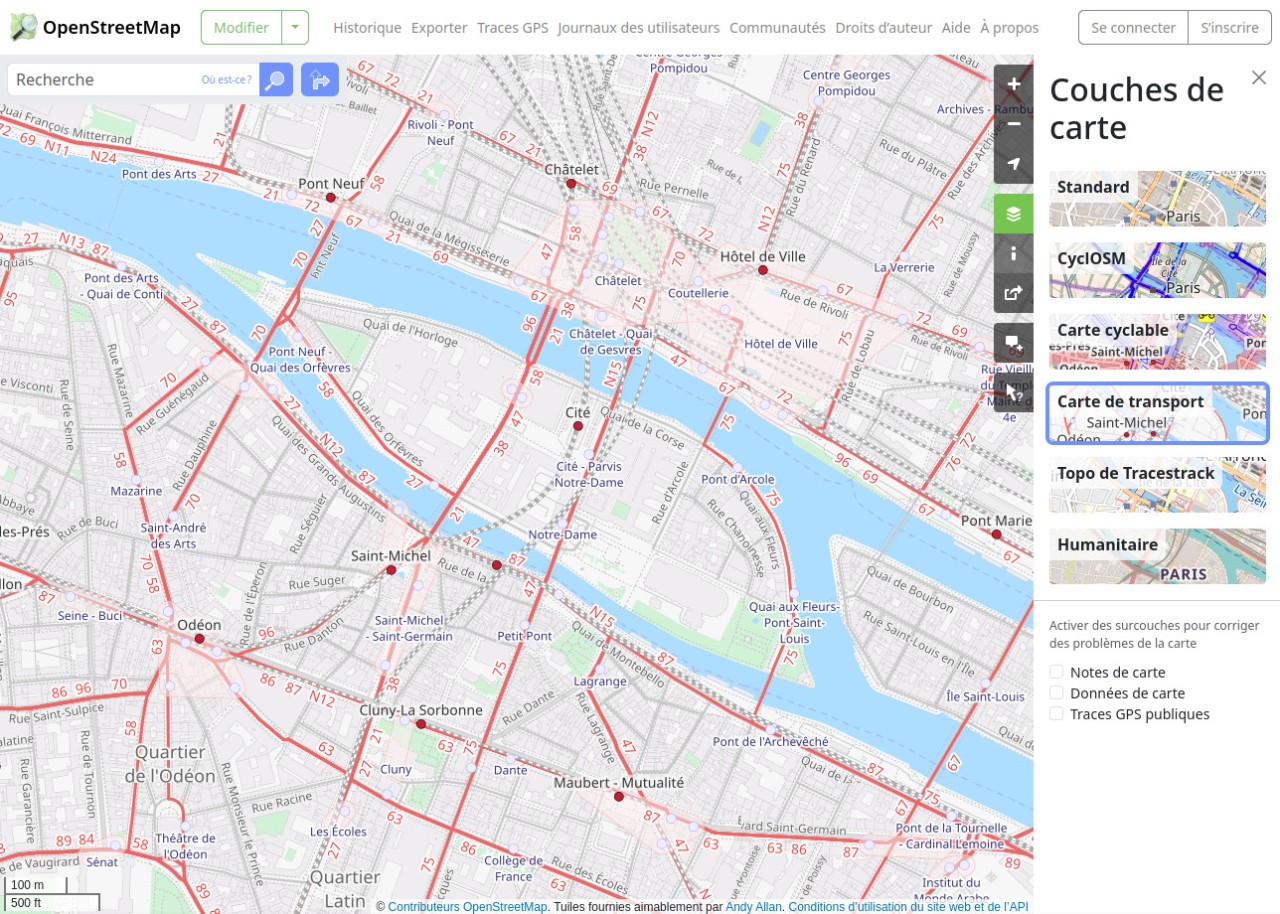Click the Les Écoles stop label
The width and height of the screenshot is (1280, 914).
[x=338, y=831]
